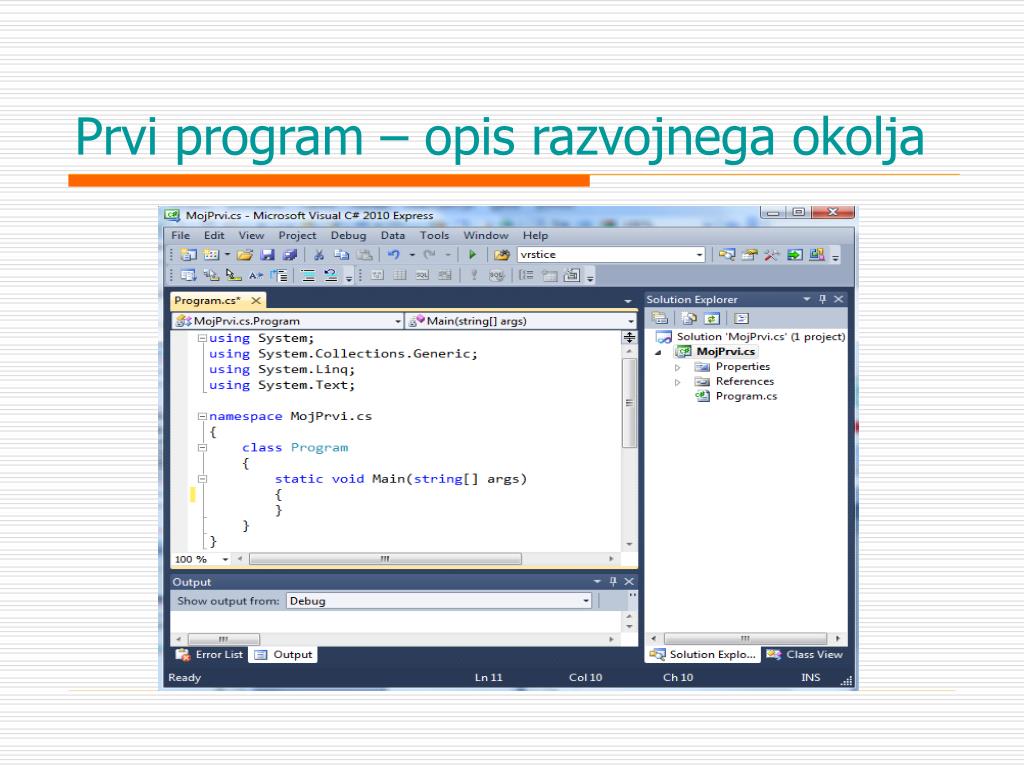Open the Window menu
1024x768 pixels.
tap(486, 235)
